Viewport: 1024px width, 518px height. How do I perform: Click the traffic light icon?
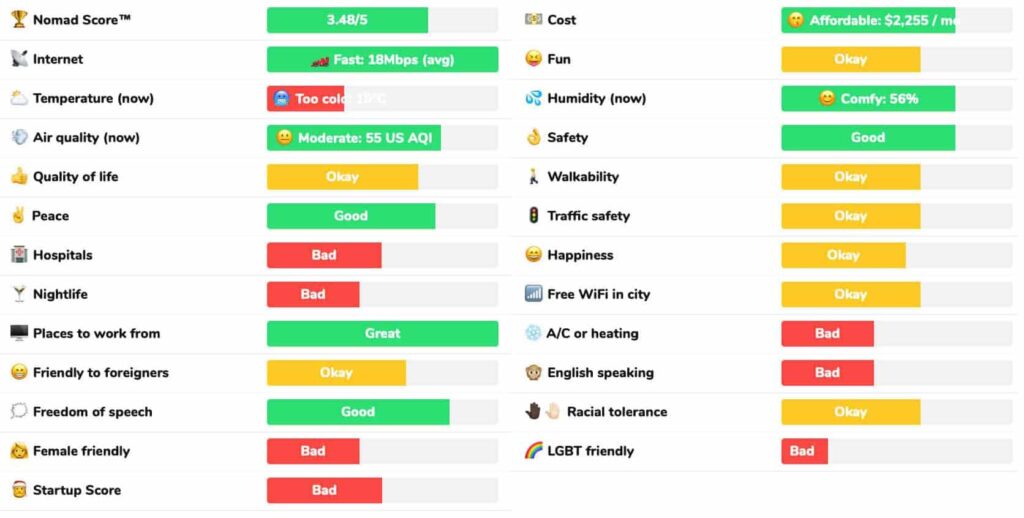click(x=533, y=216)
